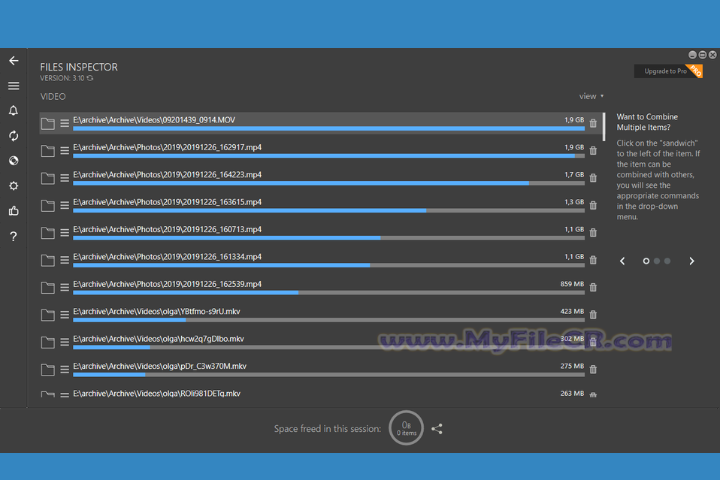Delete 20191226_164223.mp4 with trash icon
Screen dimensions: 720x480
click(x=593, y=178)
